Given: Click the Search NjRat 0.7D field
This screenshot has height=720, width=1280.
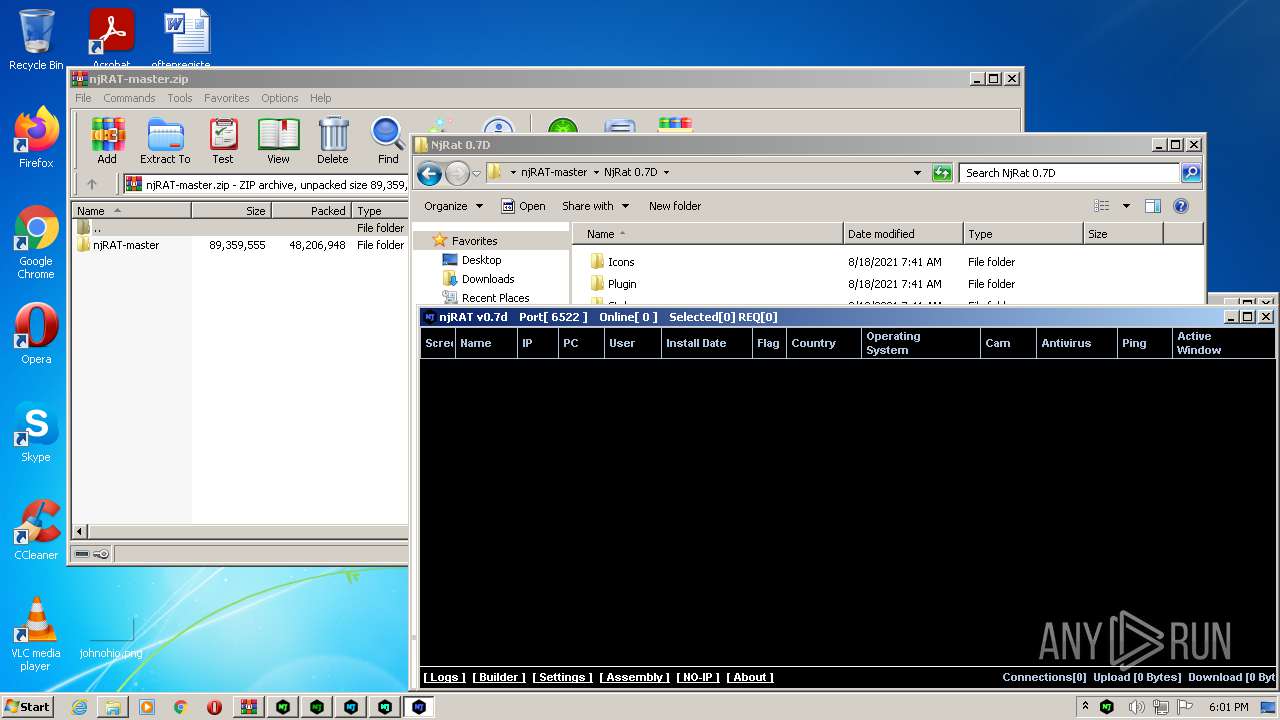Looking at the screenshot, I should click(x=1068, y=173).
